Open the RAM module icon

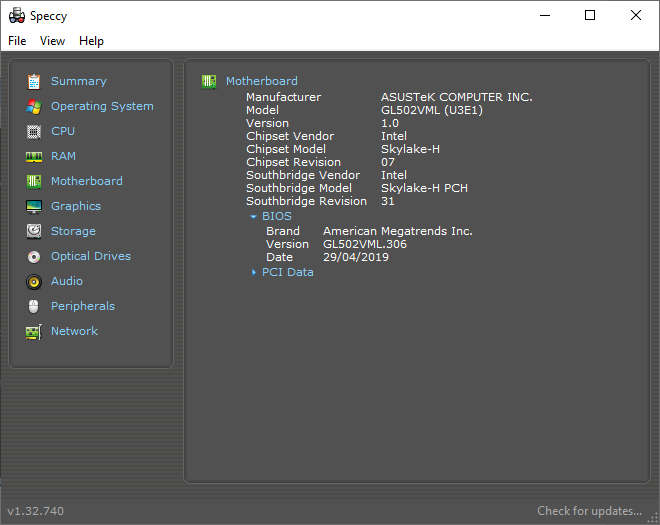click(34, 156)
